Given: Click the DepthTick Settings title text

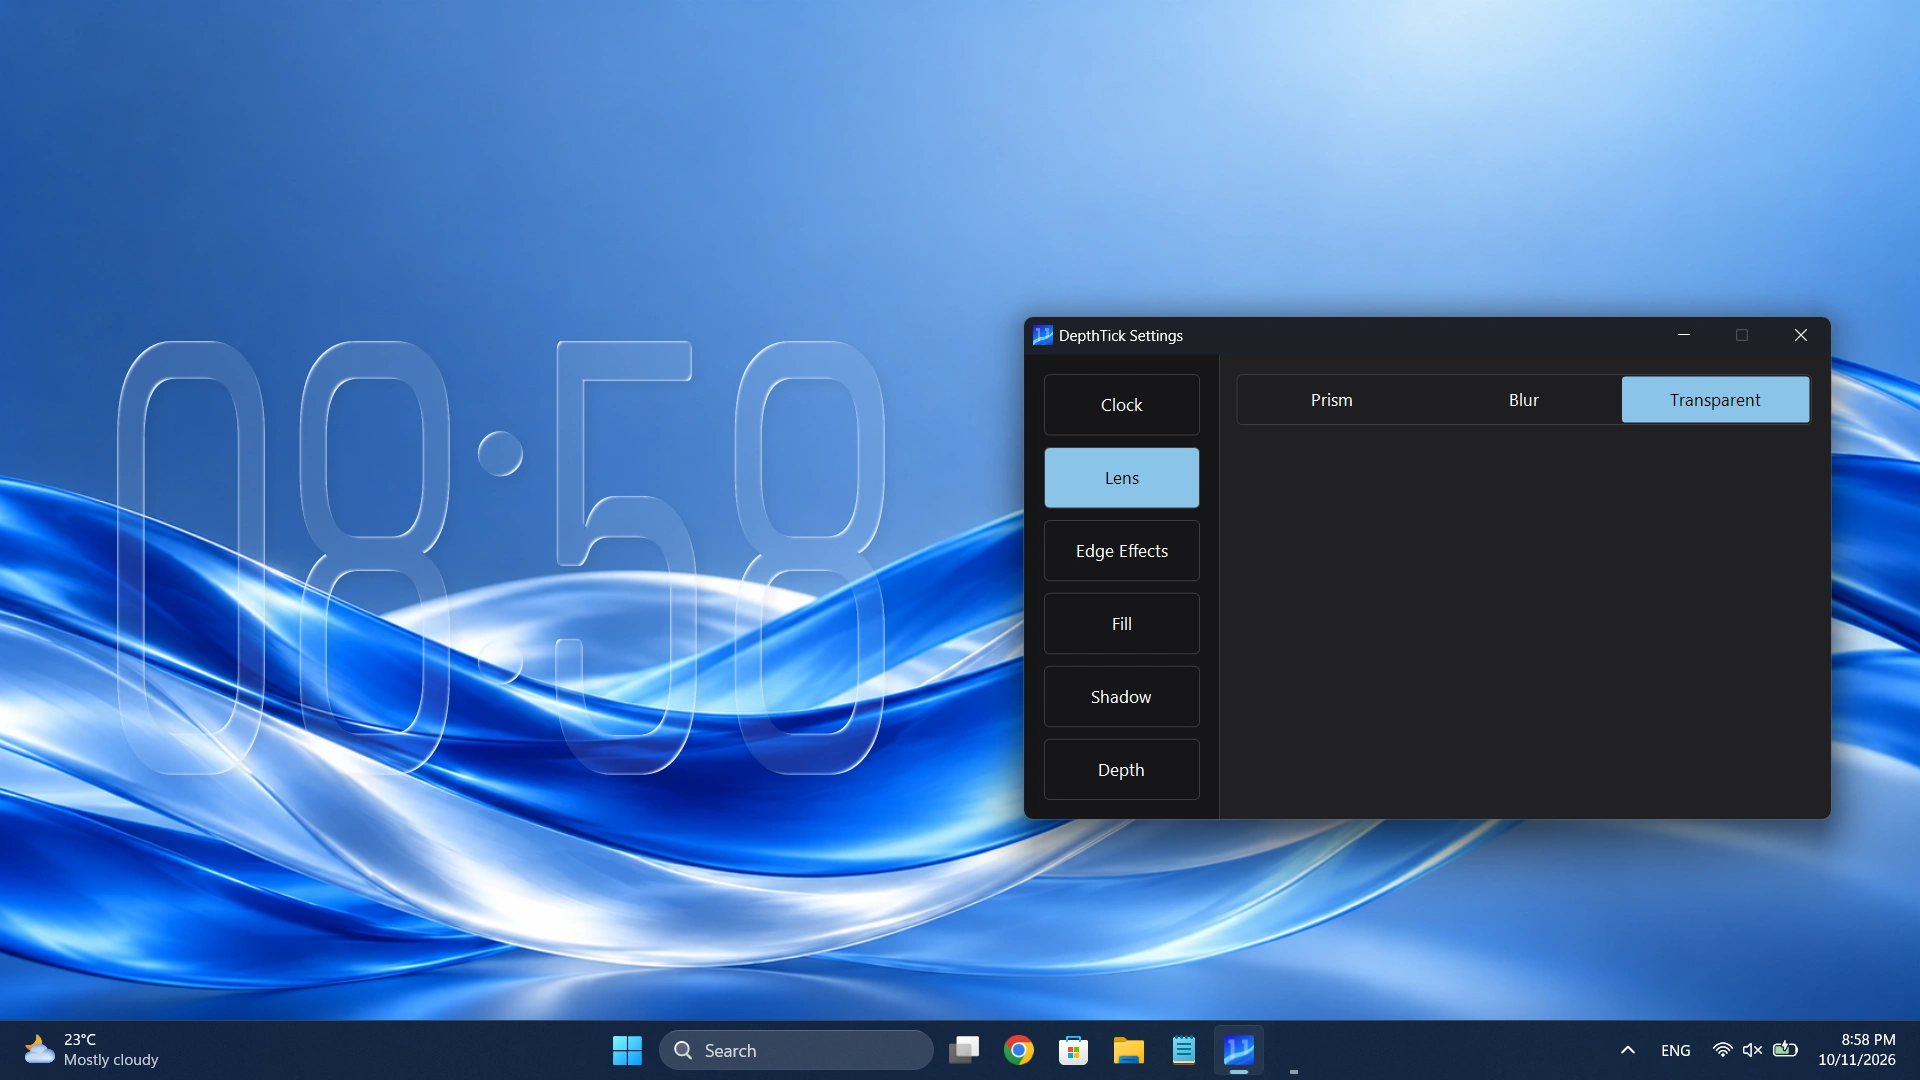Looking at the screenshot, I should 1121,336.
